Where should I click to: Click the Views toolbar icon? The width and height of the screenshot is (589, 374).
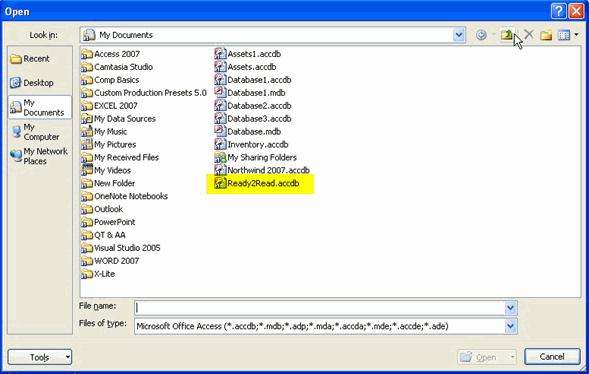point(564,35)
